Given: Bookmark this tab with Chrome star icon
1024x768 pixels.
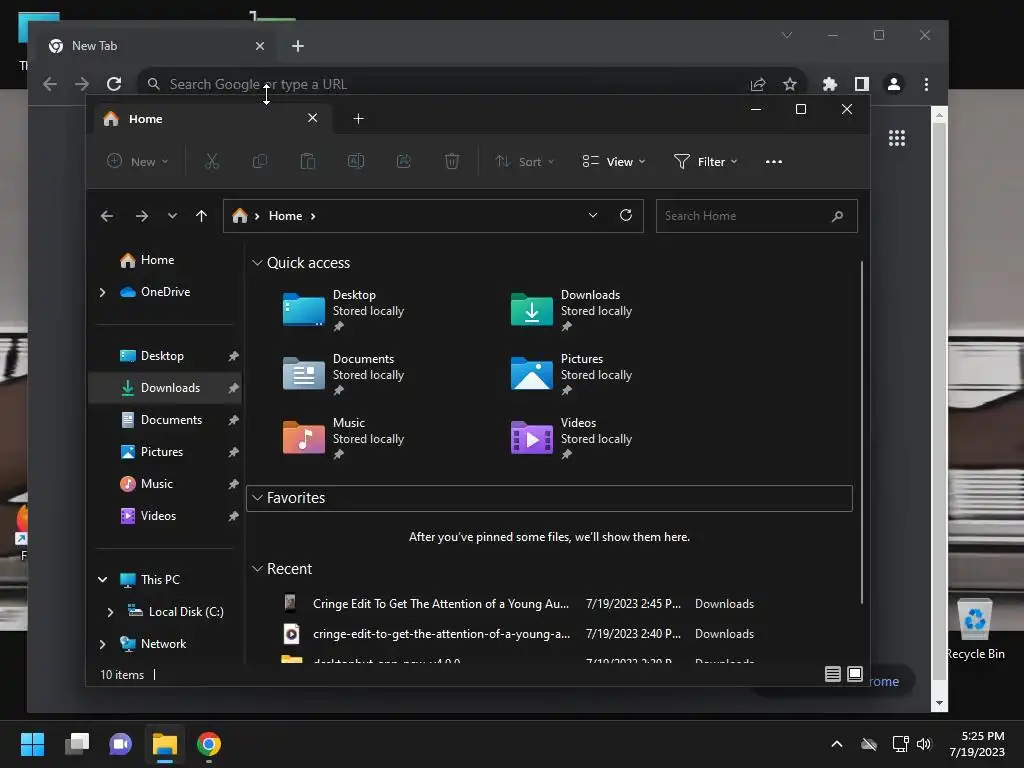Looking at the screenshot, I should pos(790,84).
